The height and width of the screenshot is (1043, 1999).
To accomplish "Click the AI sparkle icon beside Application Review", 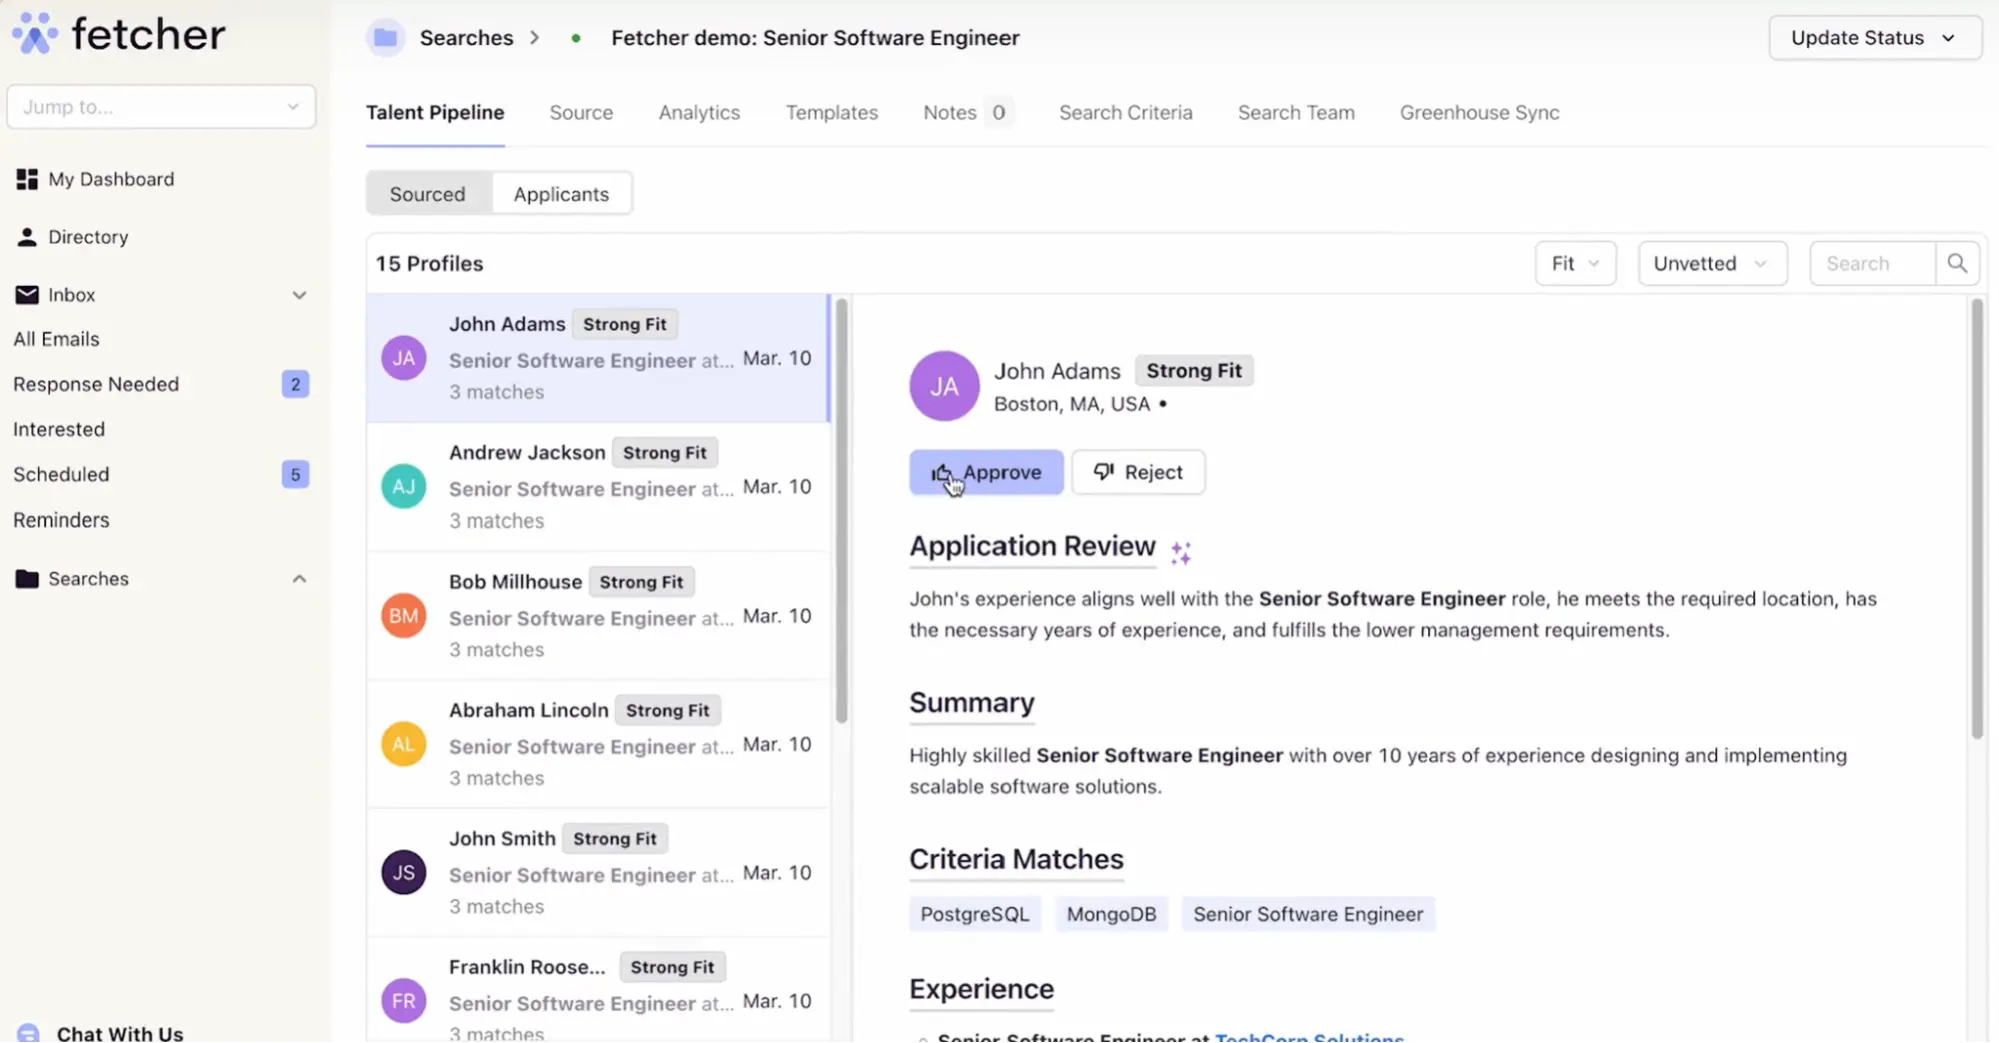I will (1181, 552).
